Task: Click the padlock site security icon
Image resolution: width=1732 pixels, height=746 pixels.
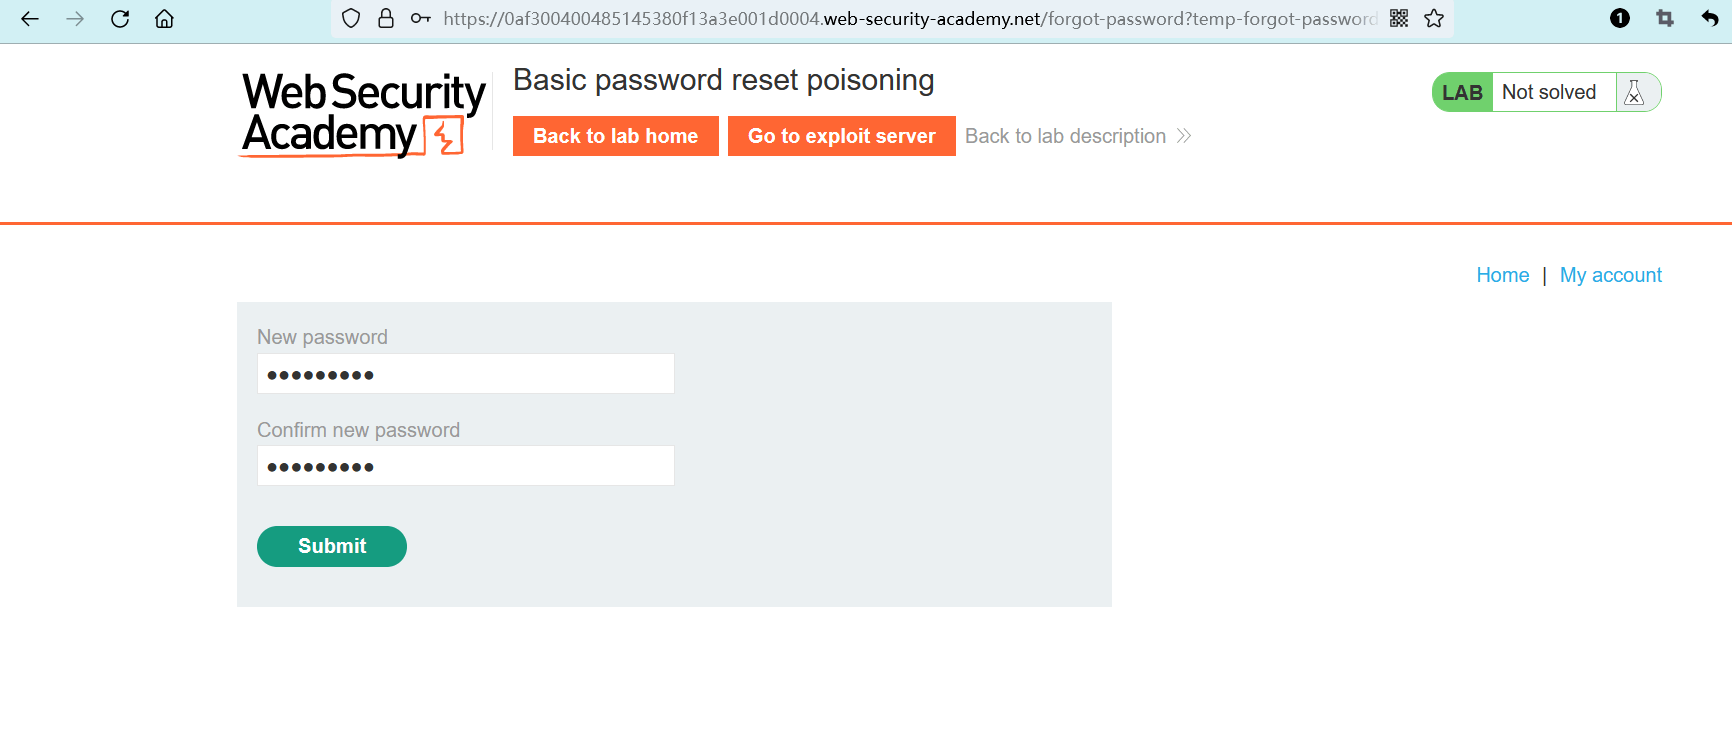Action: pyautogui.click(x=386, y=19)
